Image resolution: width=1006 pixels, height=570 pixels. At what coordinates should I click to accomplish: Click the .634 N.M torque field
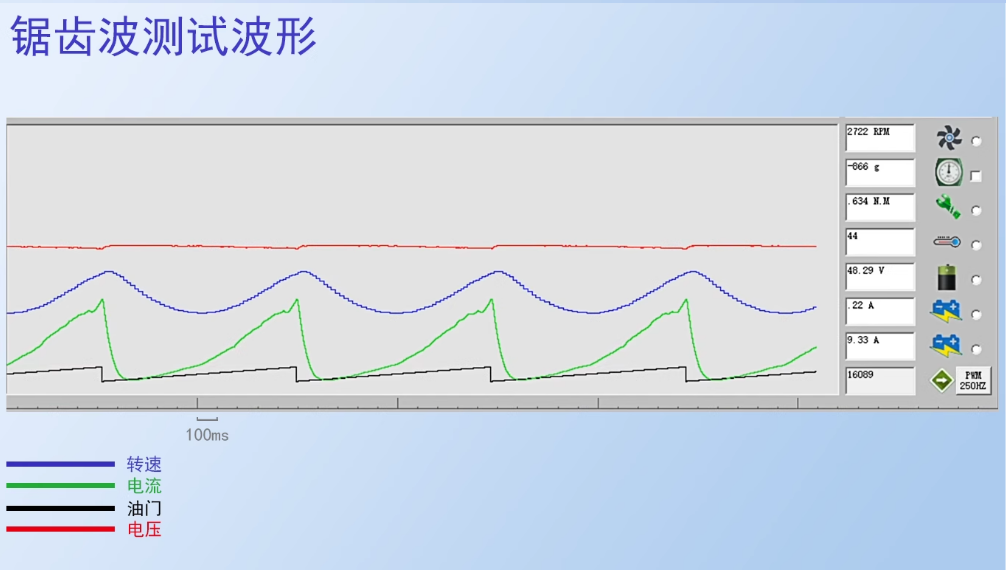(x=880, y=207)
